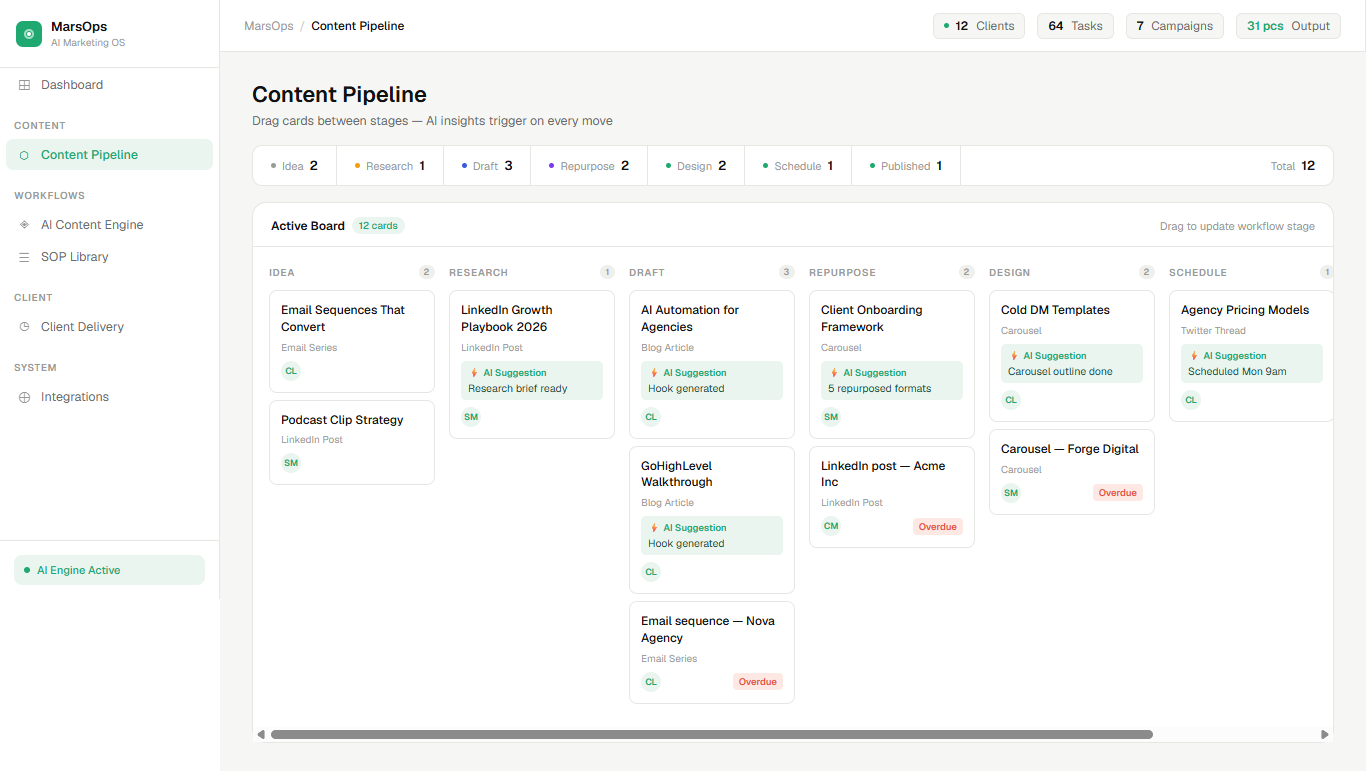Click the board's horizontal scrollbar thumb
This screenshot has height=771, width=1366.
tap(711, 734)
